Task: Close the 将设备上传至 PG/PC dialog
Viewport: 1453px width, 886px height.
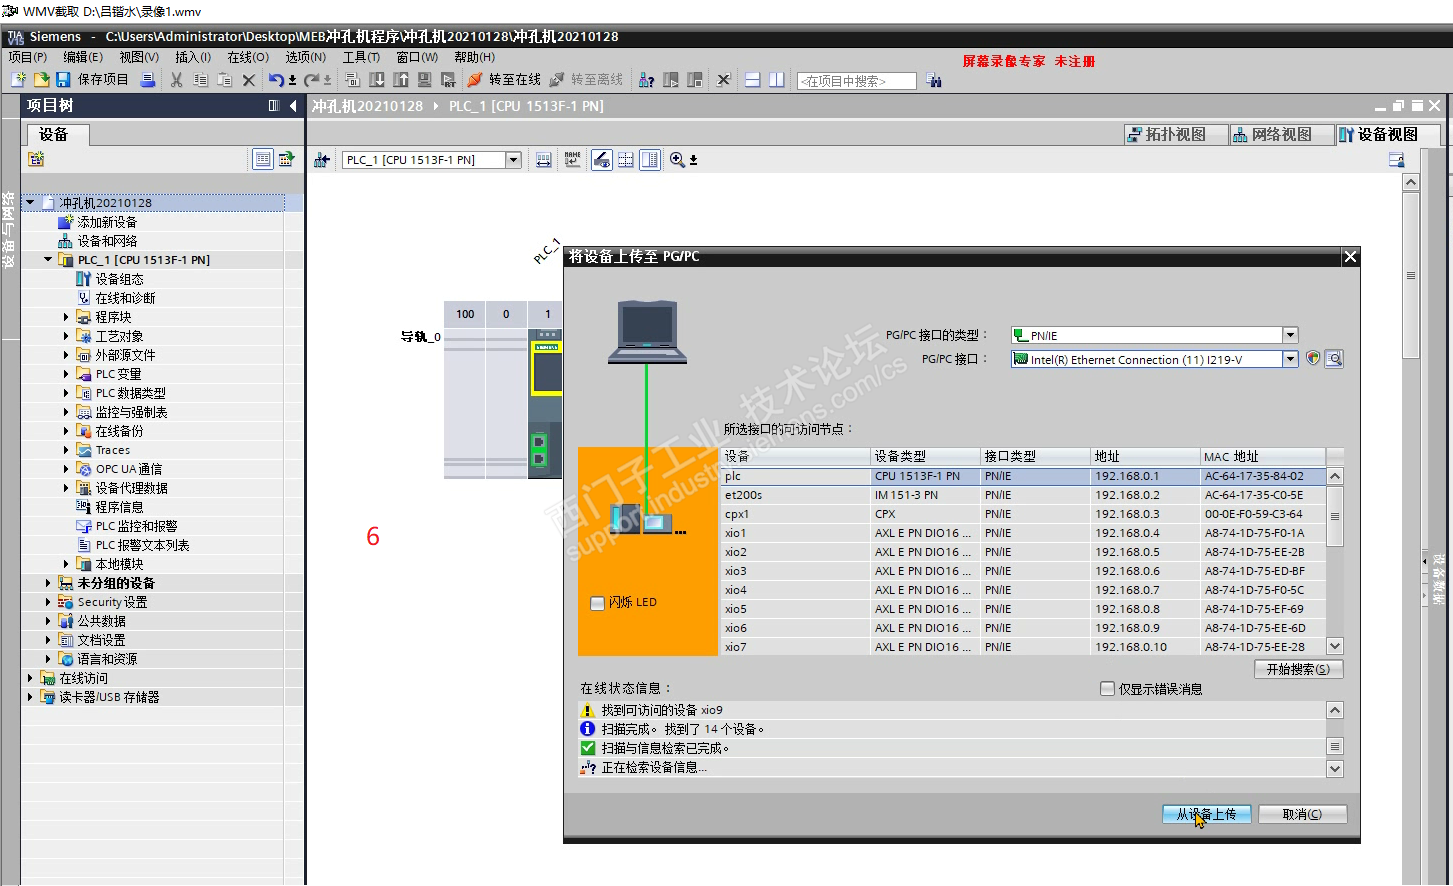Action: 1350,257
